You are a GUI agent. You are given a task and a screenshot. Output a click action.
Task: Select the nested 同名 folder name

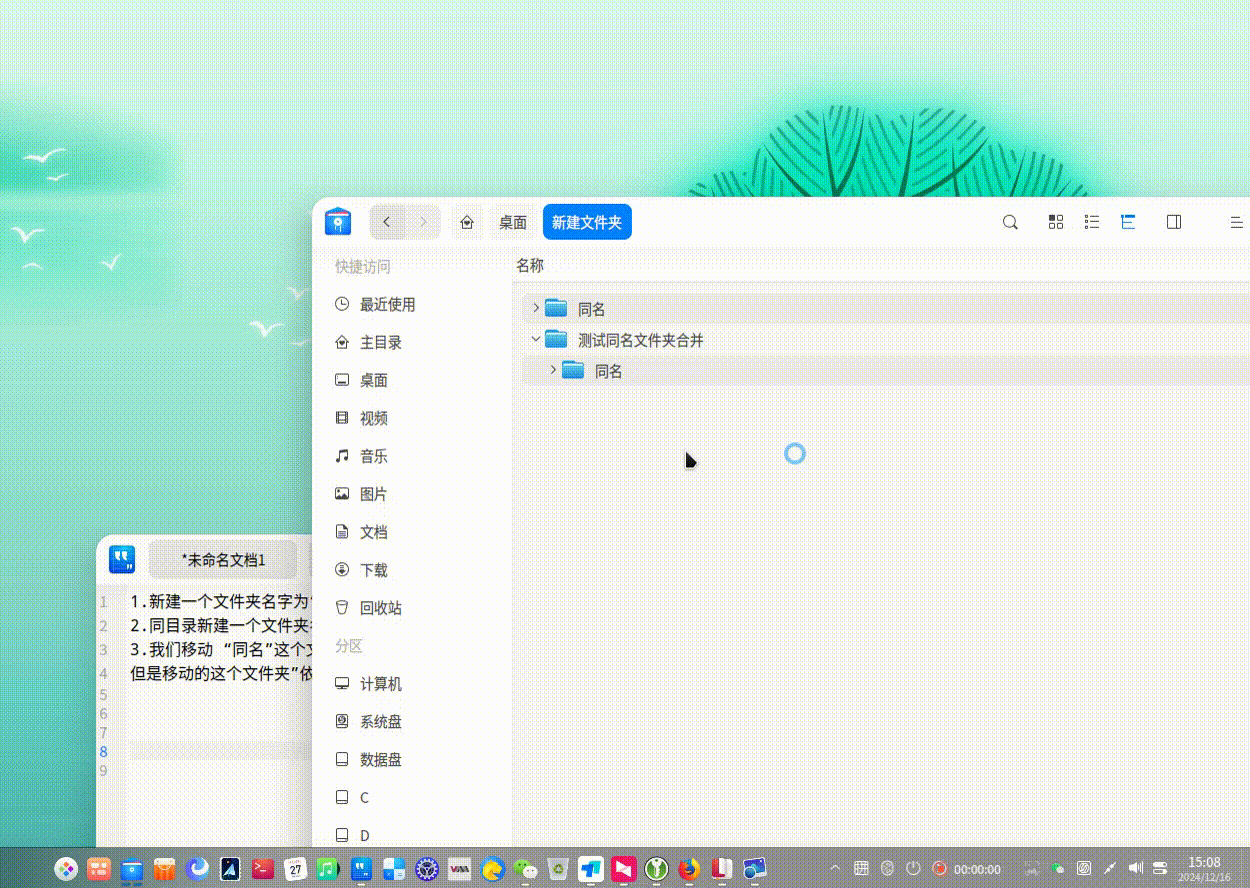(x=609, y=371)
